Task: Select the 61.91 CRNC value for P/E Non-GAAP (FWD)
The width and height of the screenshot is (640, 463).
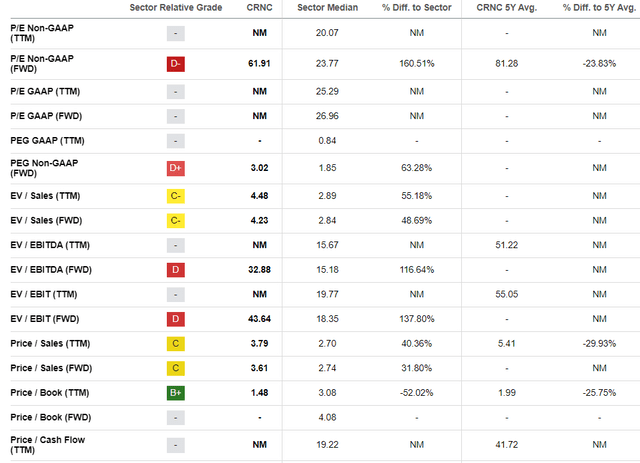Action: pyautogui.click(x=259, y=64)
